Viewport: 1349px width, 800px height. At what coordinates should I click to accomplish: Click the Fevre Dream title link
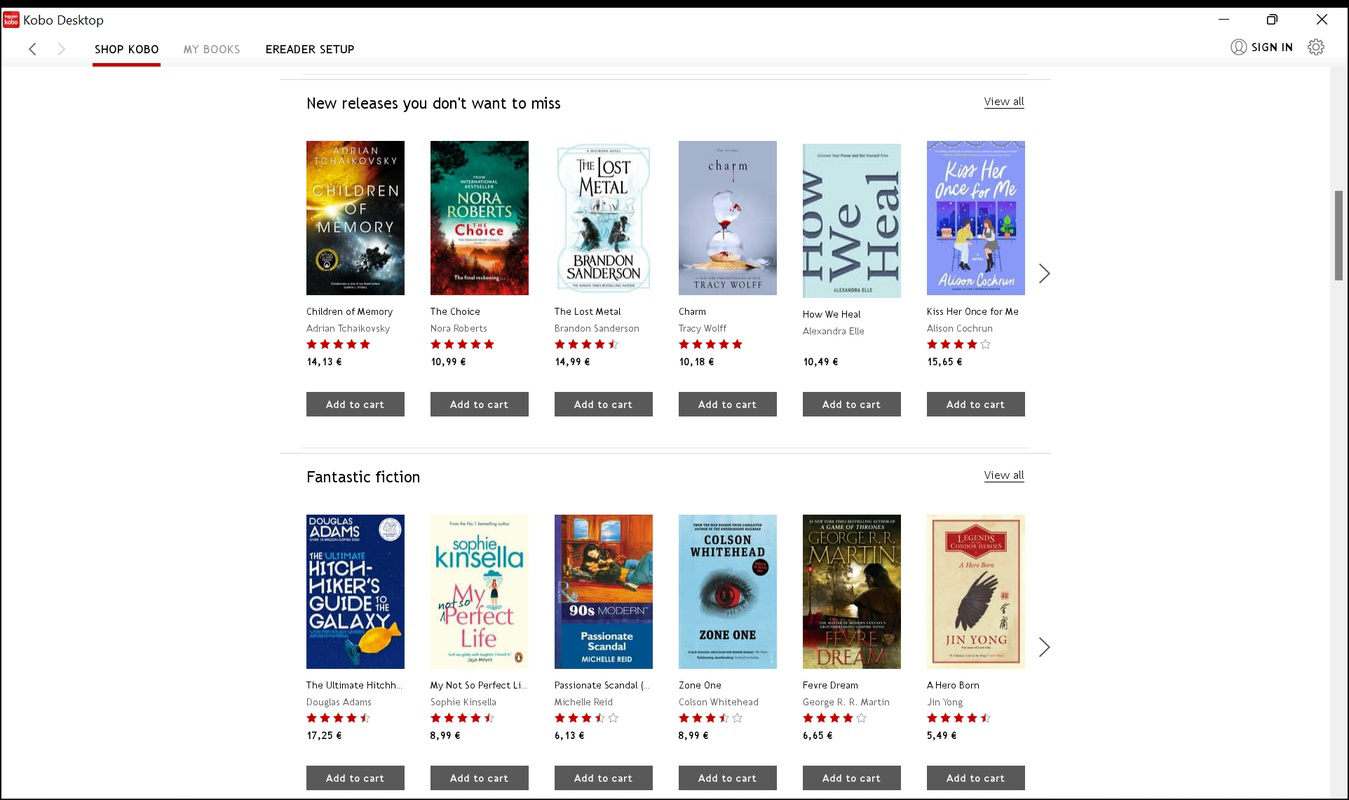(830, 686)
